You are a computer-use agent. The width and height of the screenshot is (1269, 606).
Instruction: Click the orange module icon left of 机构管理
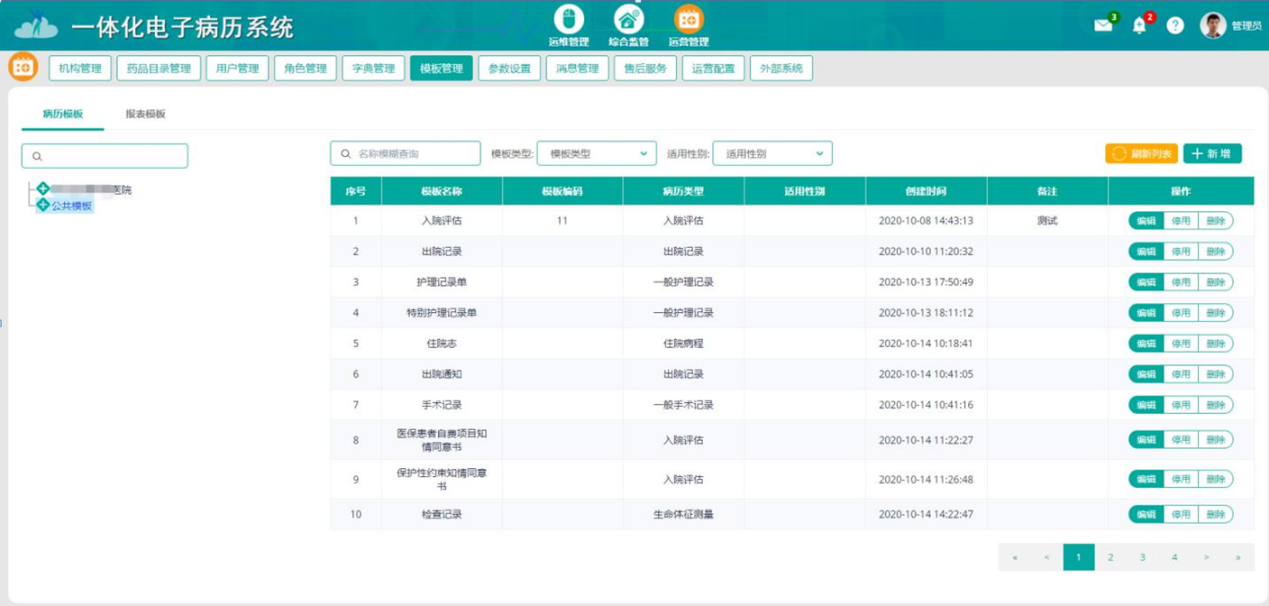(23, 67)
